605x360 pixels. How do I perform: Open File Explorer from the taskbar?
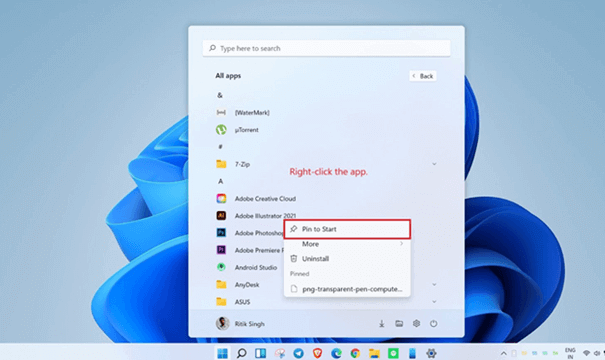374,353
